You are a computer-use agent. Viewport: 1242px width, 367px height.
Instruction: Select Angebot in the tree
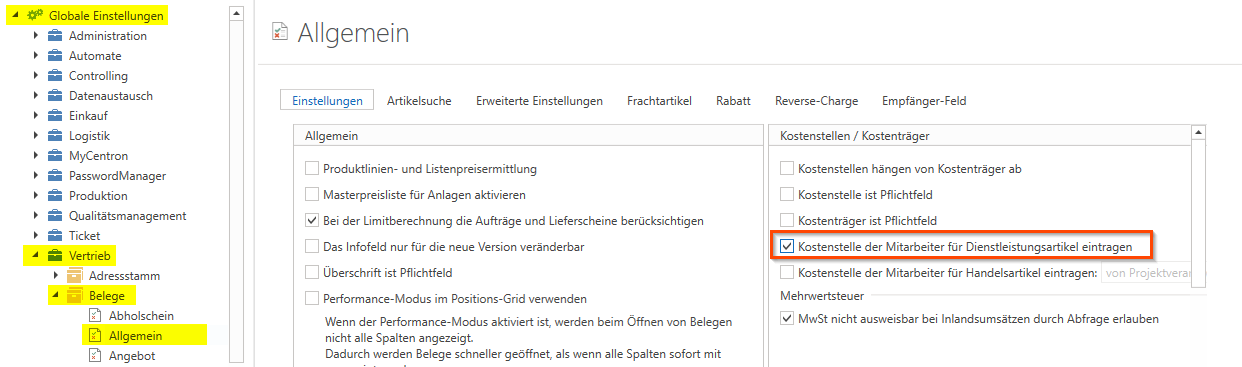(x=132, y=356)
